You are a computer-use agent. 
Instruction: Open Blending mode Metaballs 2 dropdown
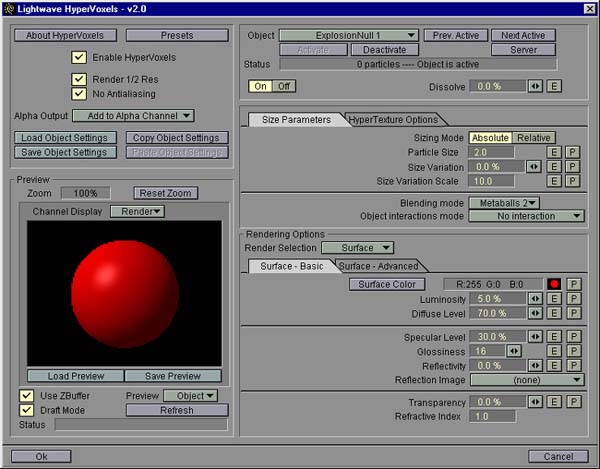tap(504, 203)
